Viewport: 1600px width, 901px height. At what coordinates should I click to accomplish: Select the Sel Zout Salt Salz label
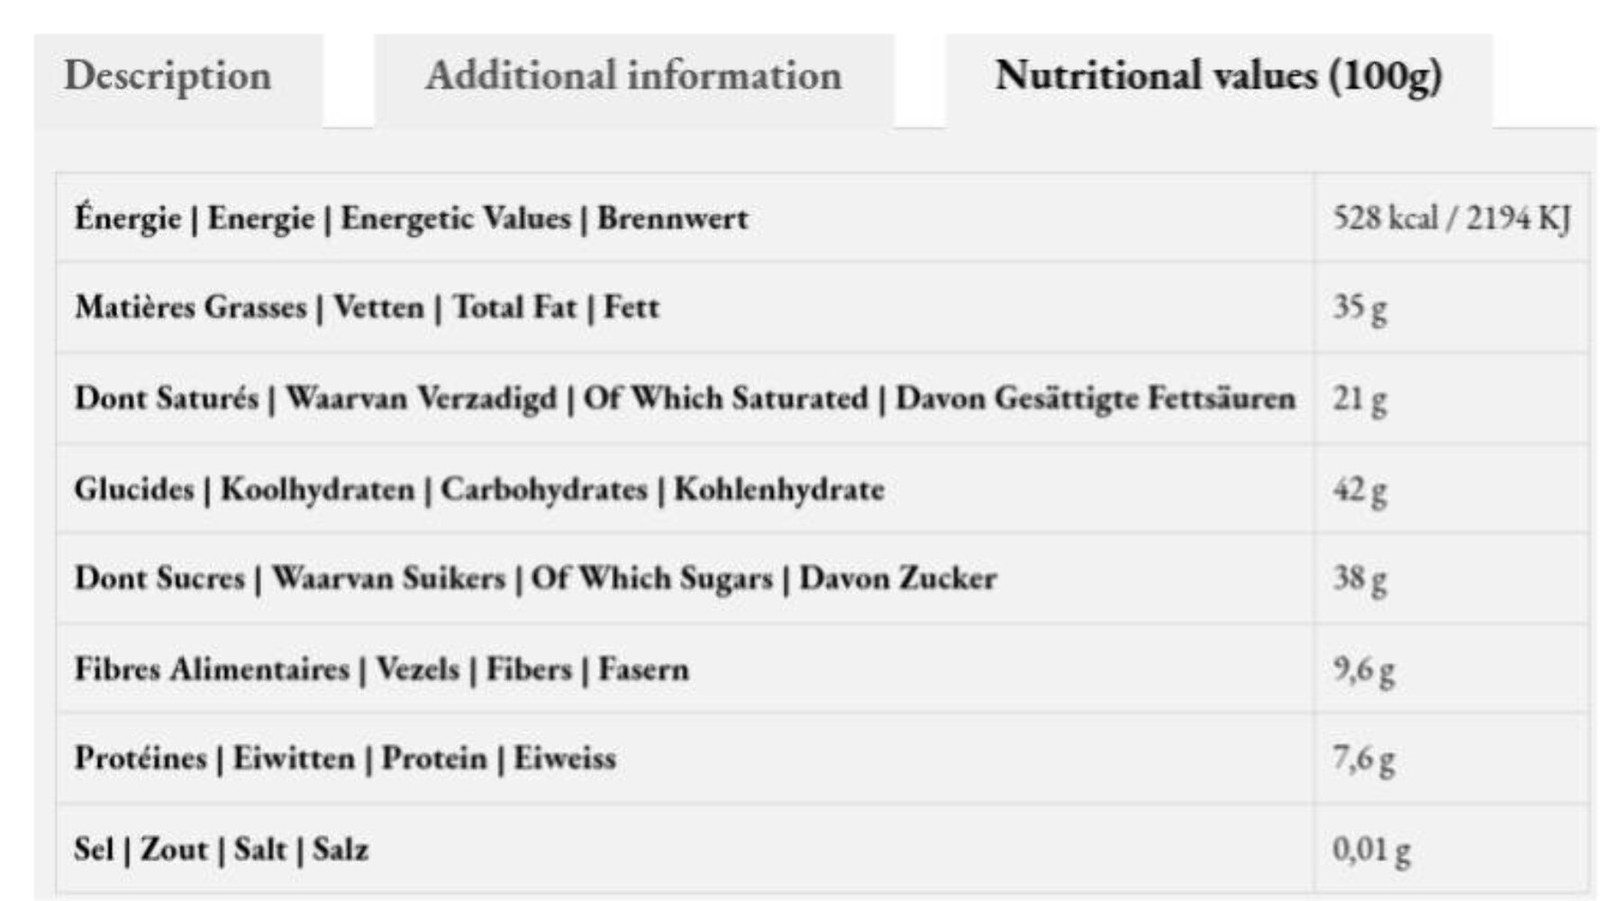[221, 849]
